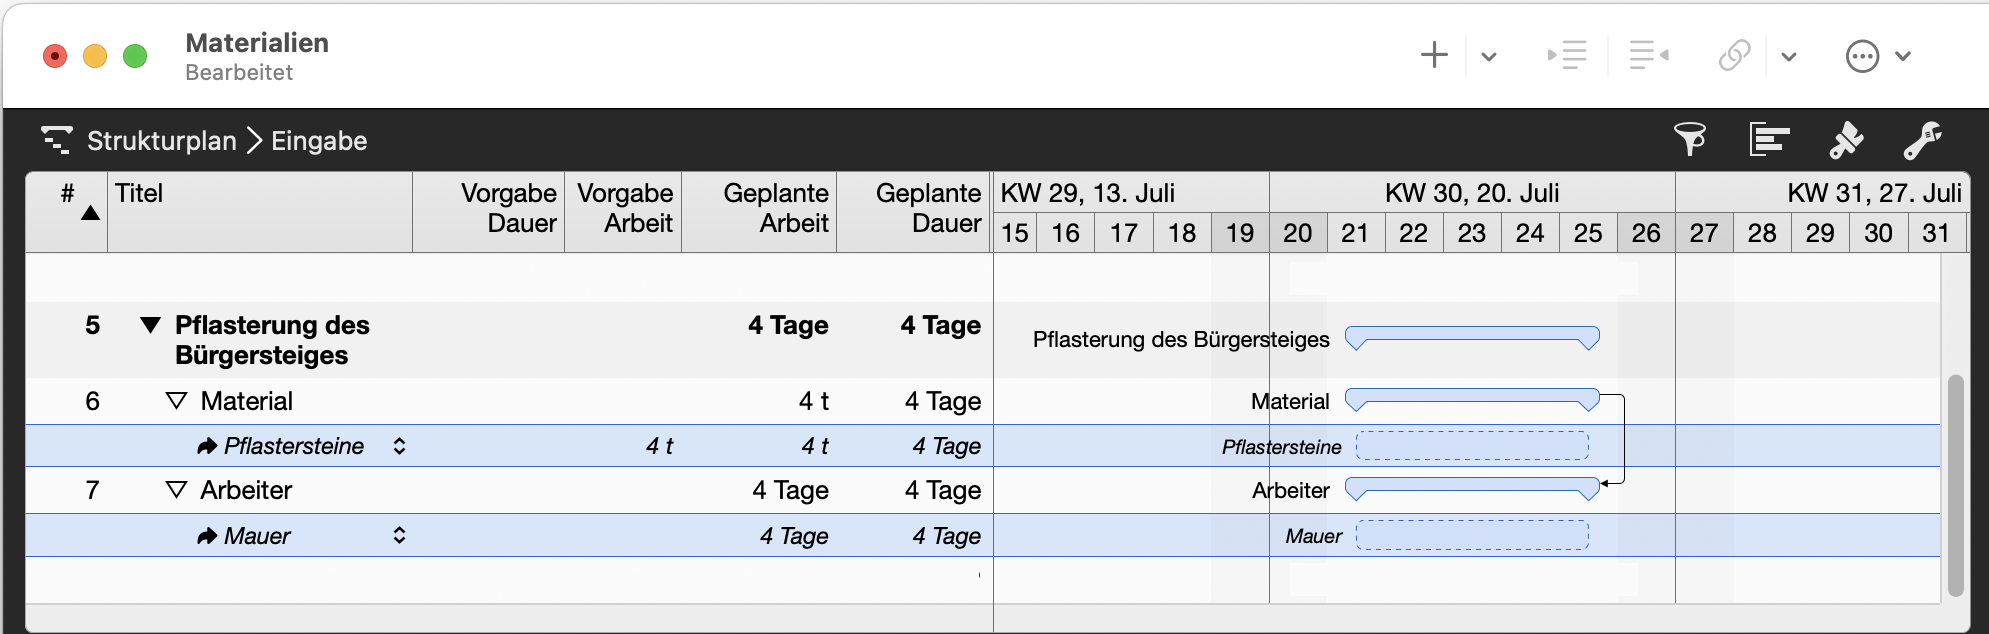Open more actions via the circled ellipsis icon
This screenshot has height=634, width=1989.
pyautogui.click(x=1862, y=56)
